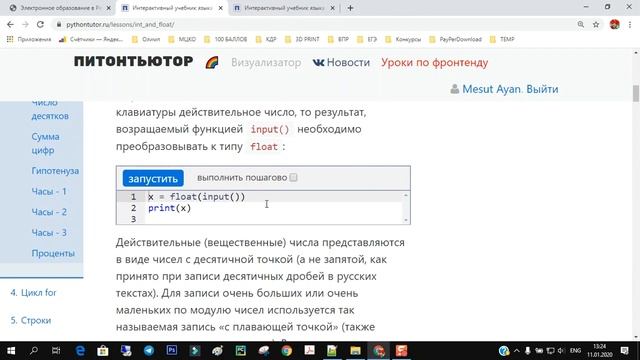Open a new tab with the plus button

(350, 8)
